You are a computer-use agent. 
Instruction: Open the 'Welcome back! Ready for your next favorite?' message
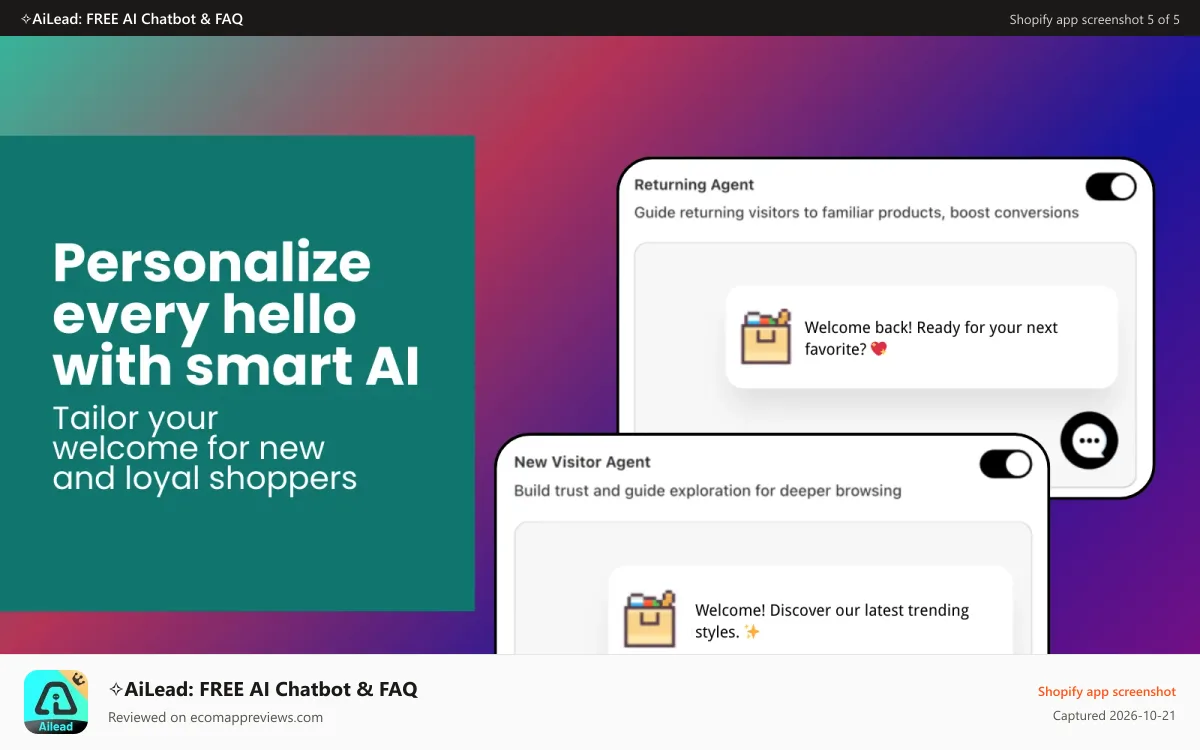[921, 338]
